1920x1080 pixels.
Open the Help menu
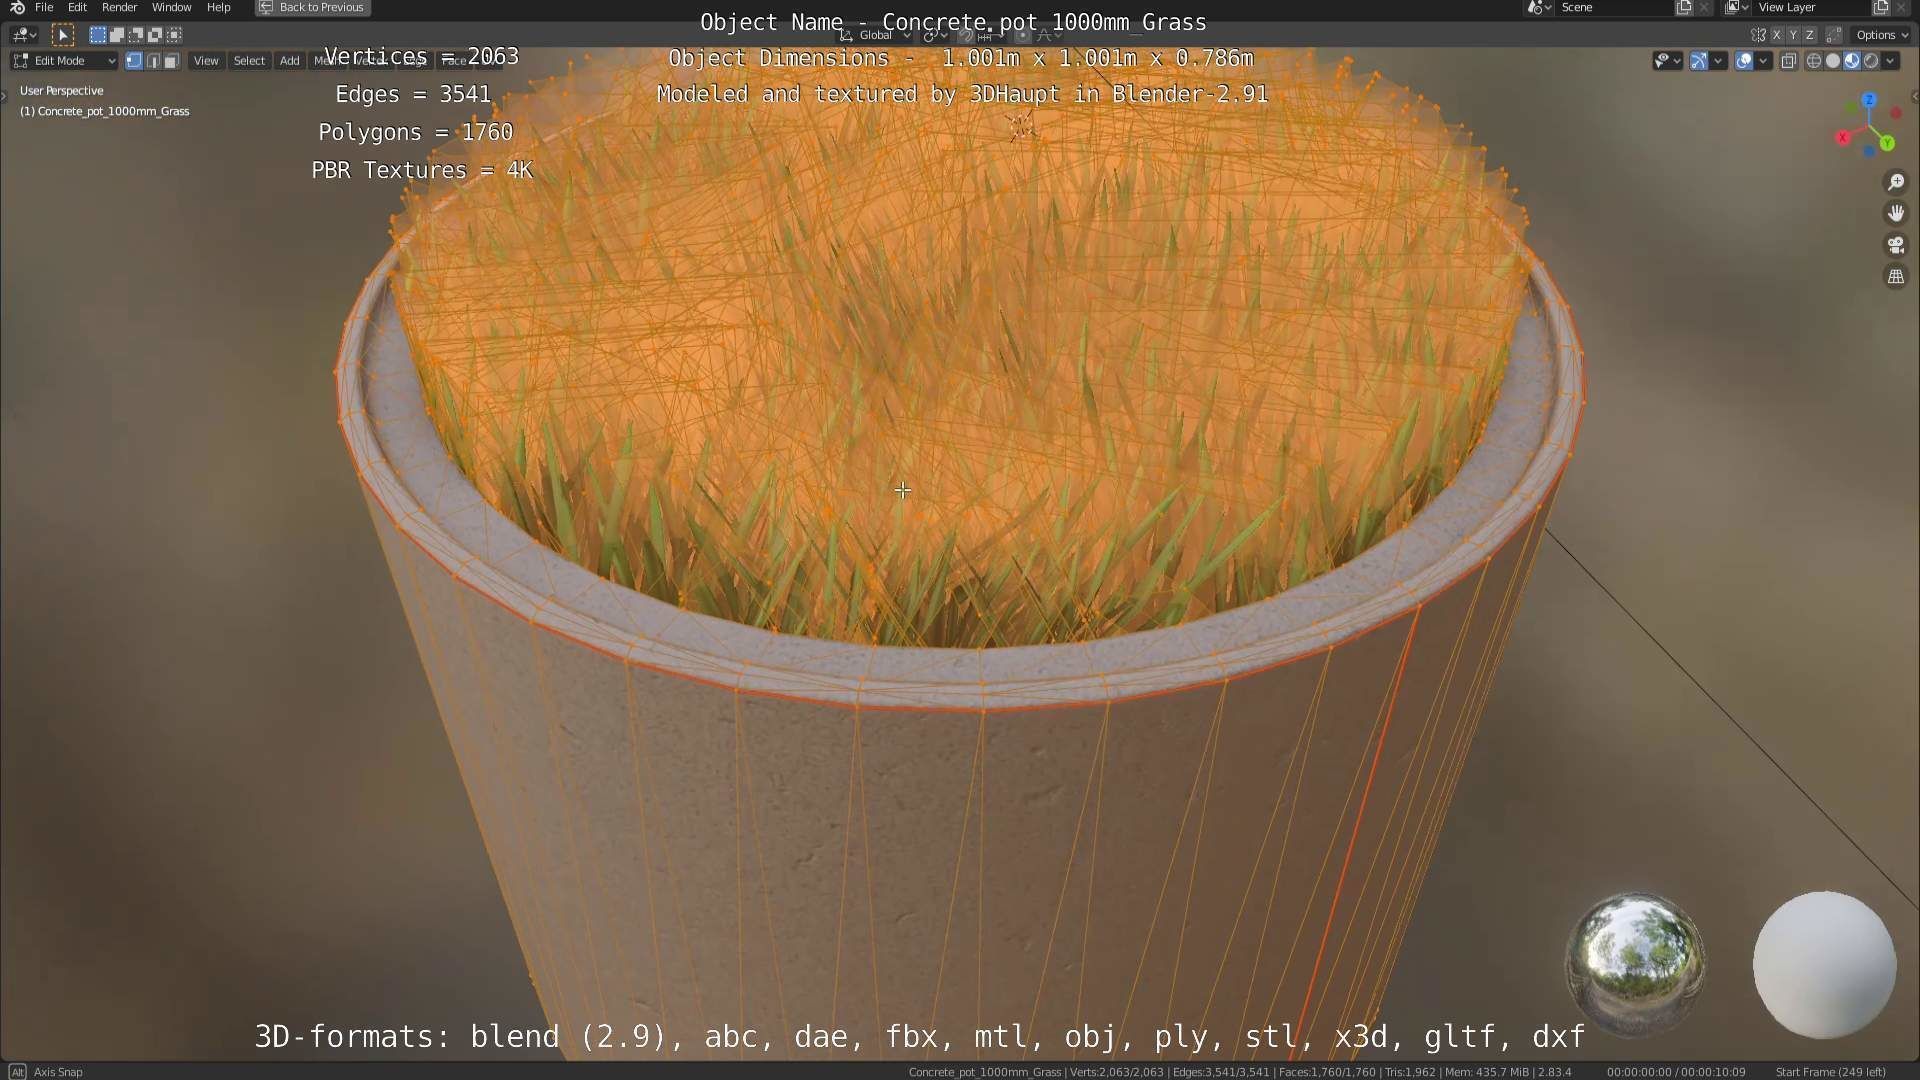218,7
